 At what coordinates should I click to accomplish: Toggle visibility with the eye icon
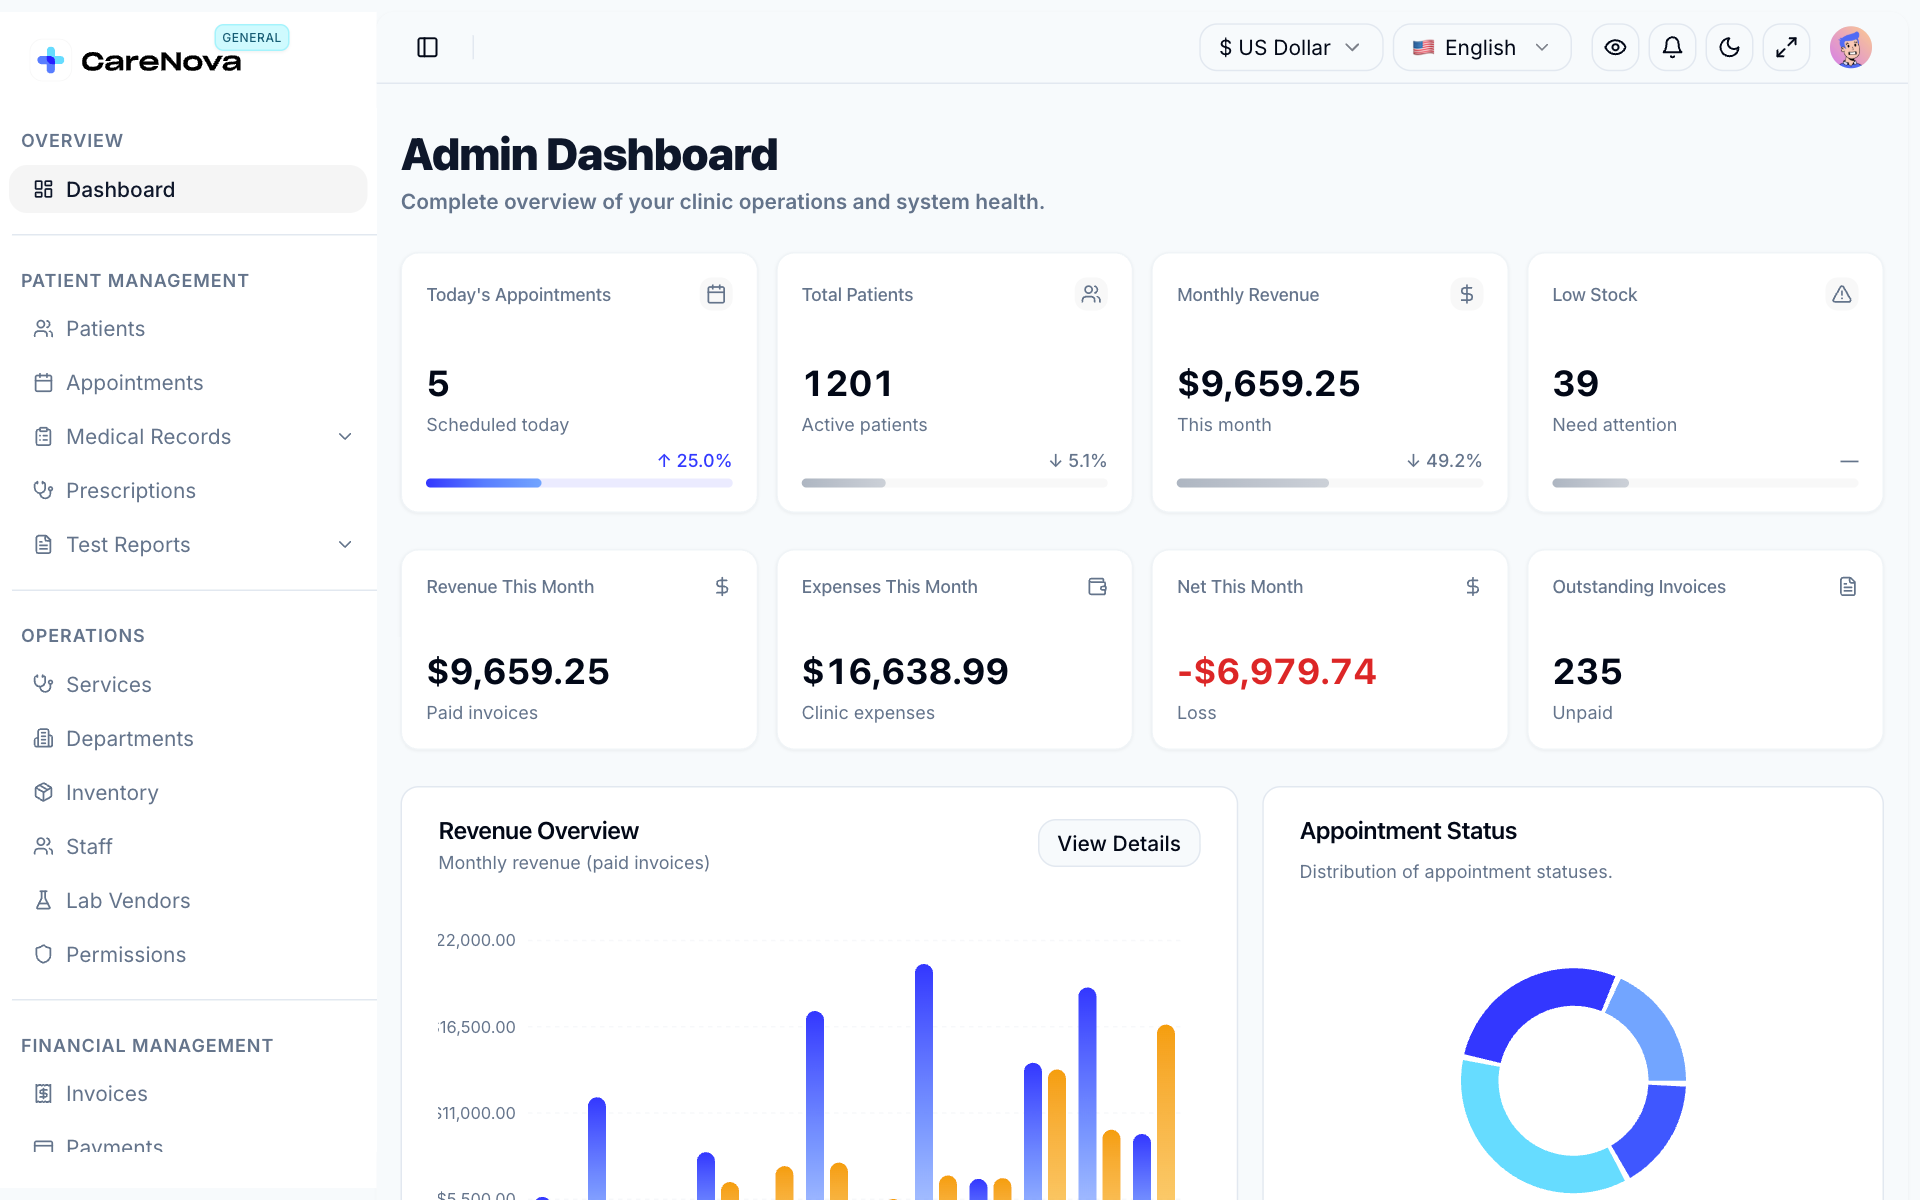pyautogui.click(x=1615, y=47)
